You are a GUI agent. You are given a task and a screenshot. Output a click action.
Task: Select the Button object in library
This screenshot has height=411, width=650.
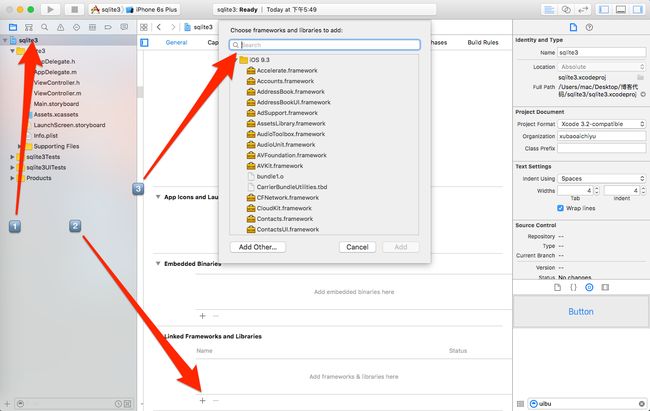[x=581, y=311]
